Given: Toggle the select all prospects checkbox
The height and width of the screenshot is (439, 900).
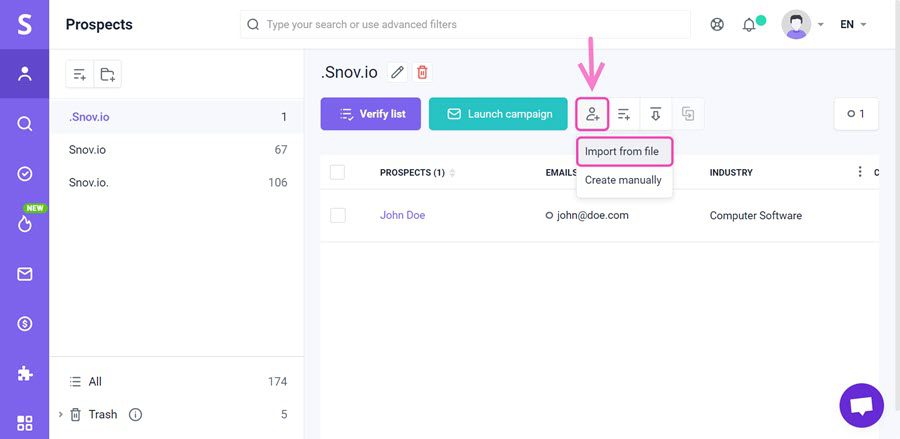Looking at the screenshot, I should point(337,172).
